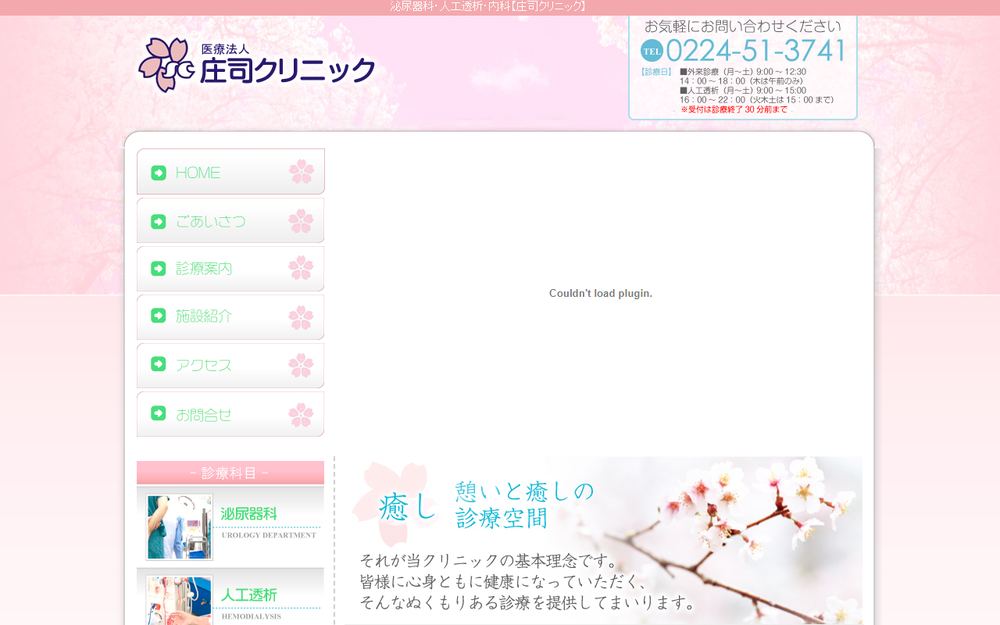Click the 憩いと癒しの診療空間 banner heading
1000x625 pixels.
[524, 504]
